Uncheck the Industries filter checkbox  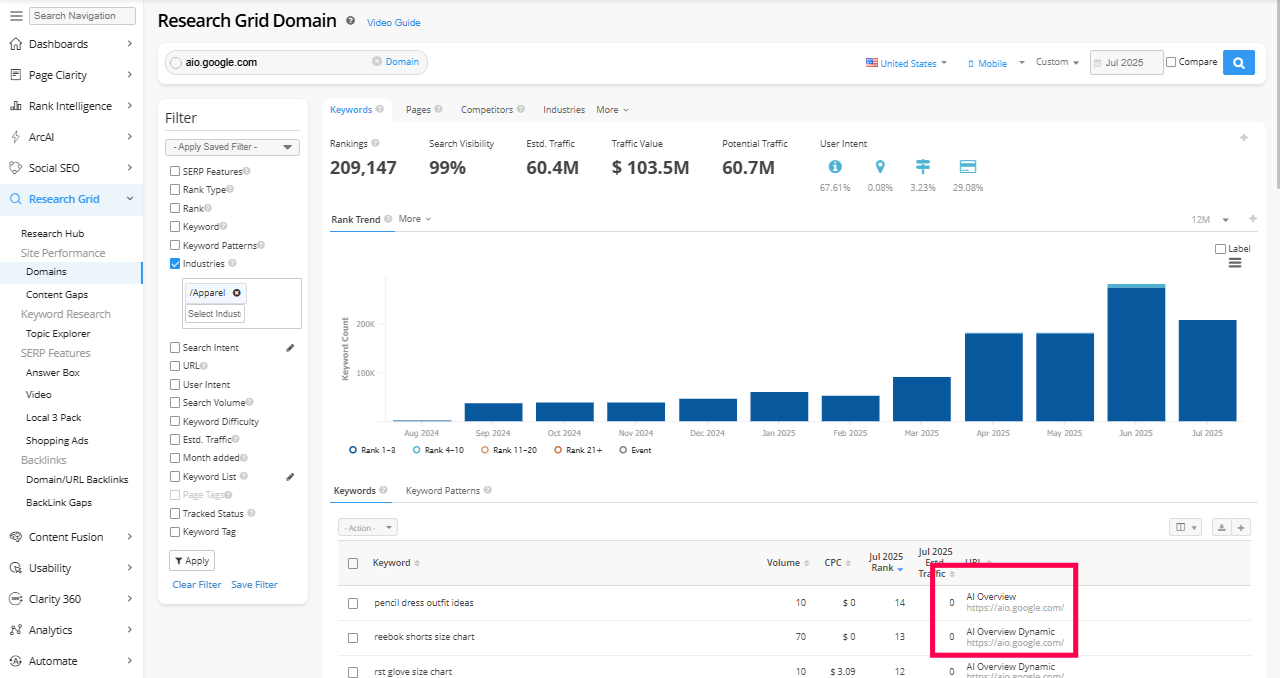coord(175,264)
